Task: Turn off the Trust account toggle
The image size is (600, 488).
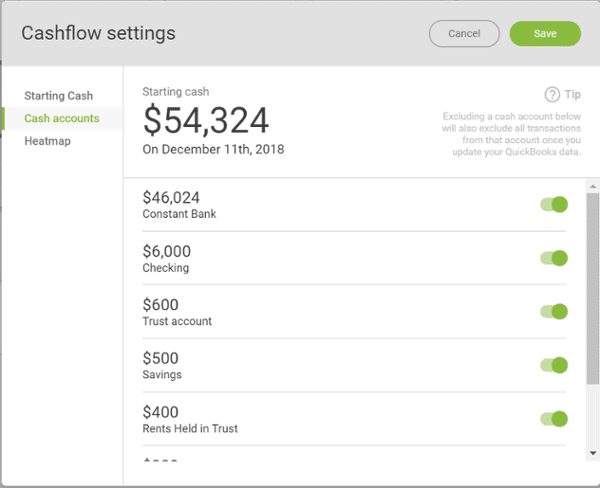Action: tap(554, 312)
